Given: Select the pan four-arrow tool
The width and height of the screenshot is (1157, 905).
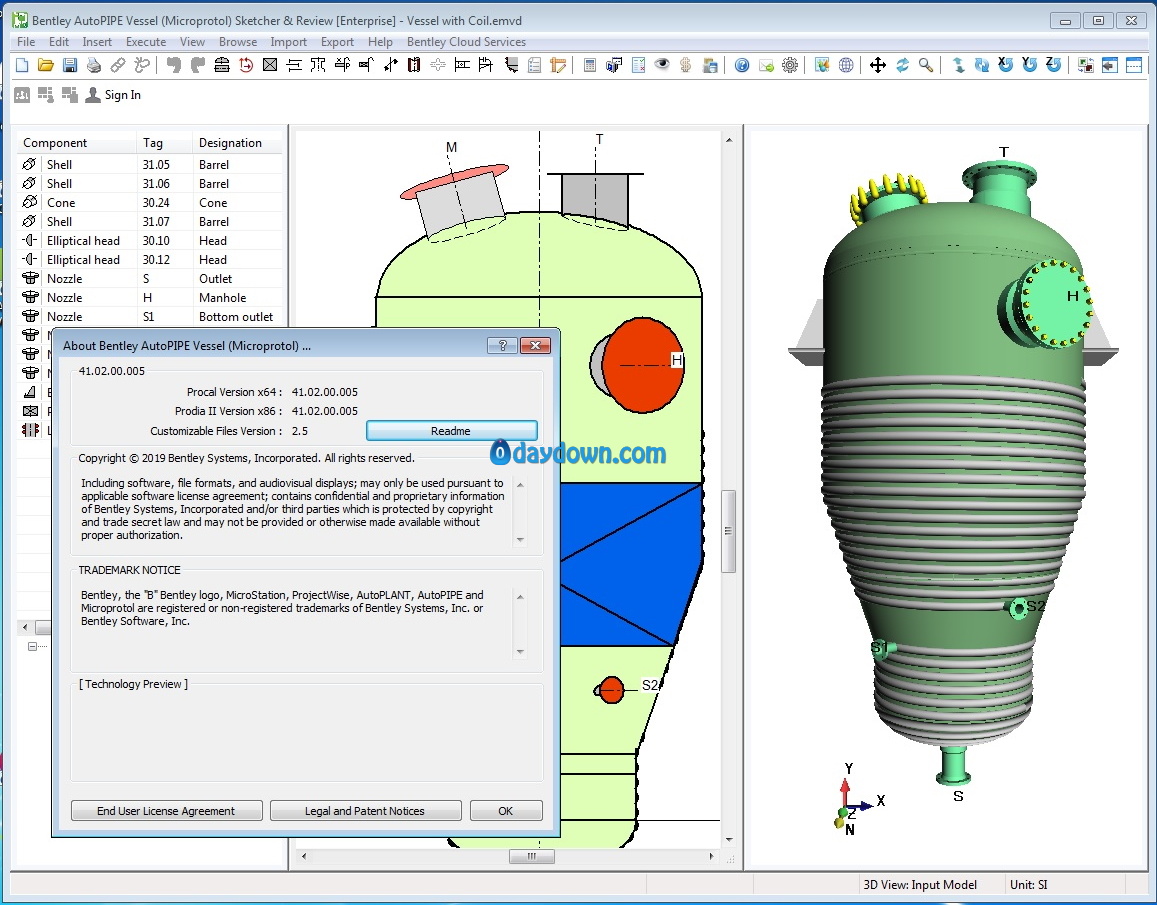Looking at the screenshot, I should click(x=877, y=66).
